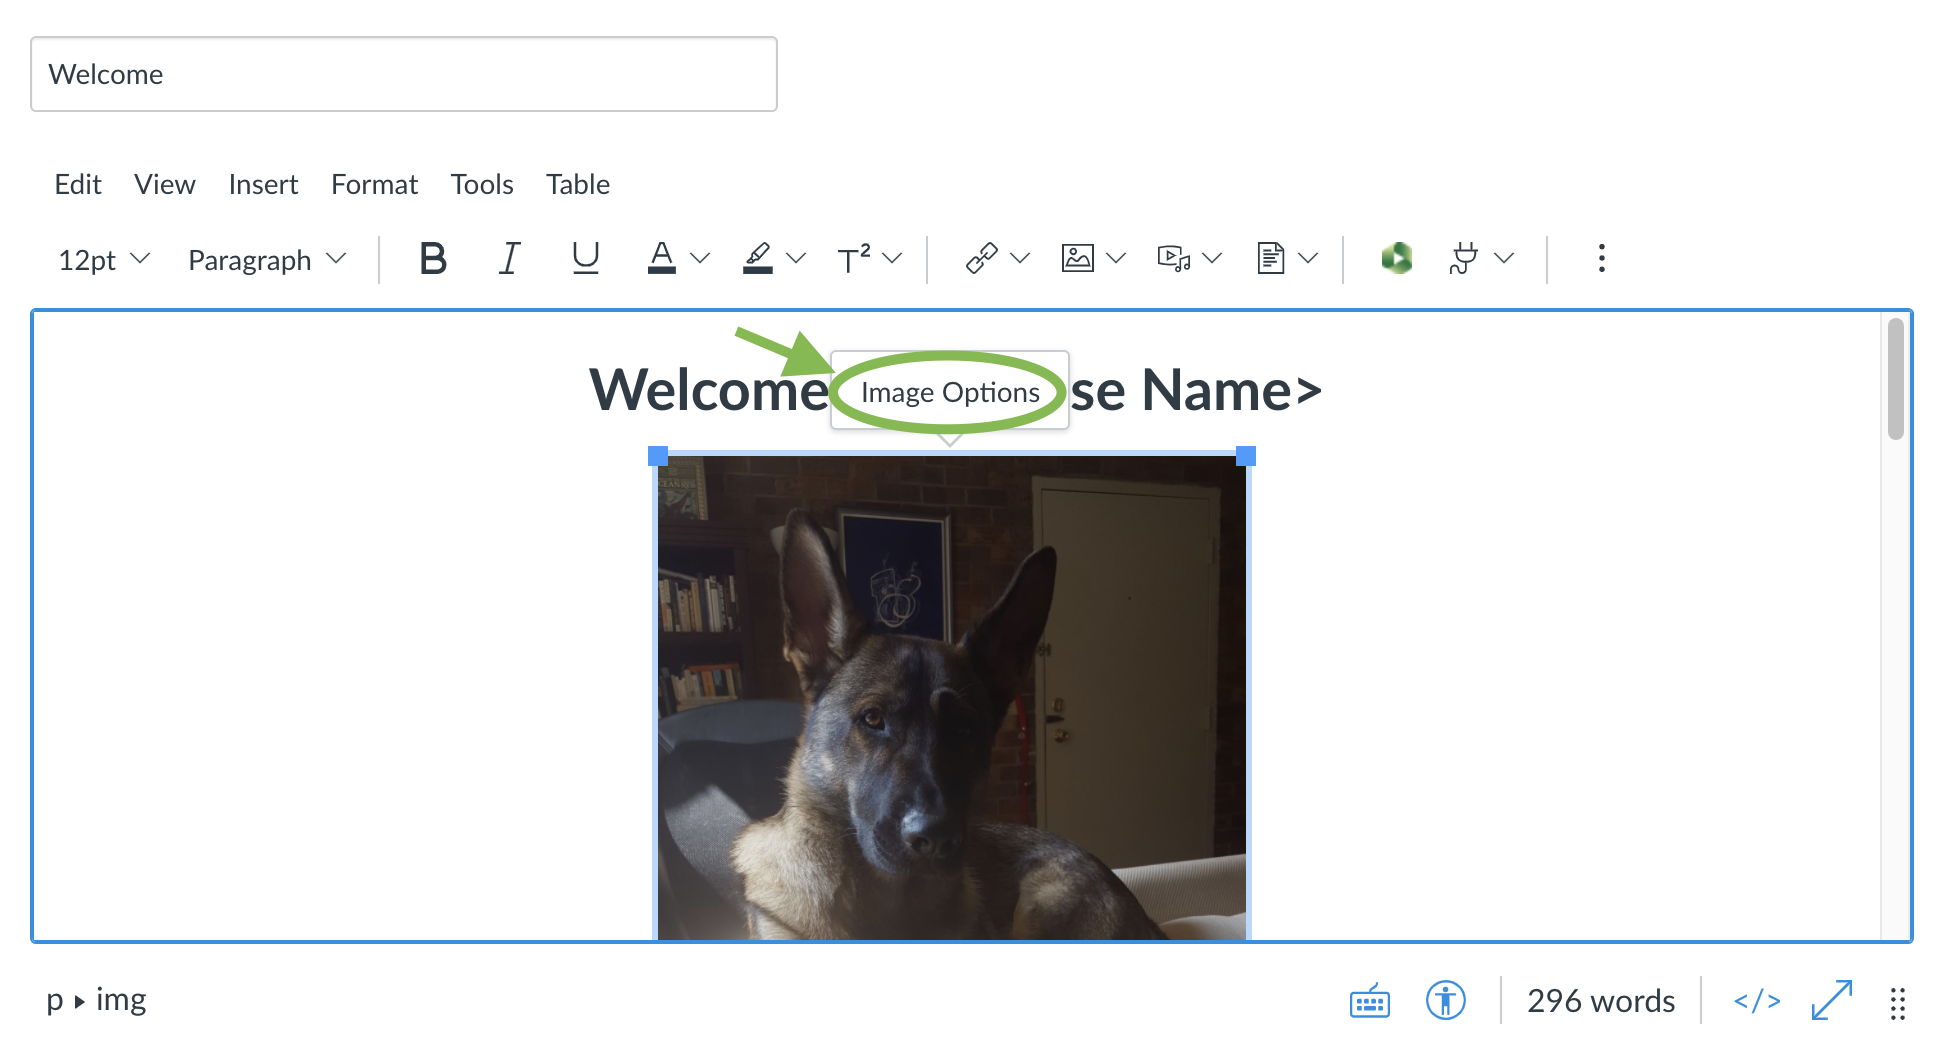The height and width of the screenshot is (1058, 1958).
Task: Open the Tools menu
Action: [x=482, y=185]
